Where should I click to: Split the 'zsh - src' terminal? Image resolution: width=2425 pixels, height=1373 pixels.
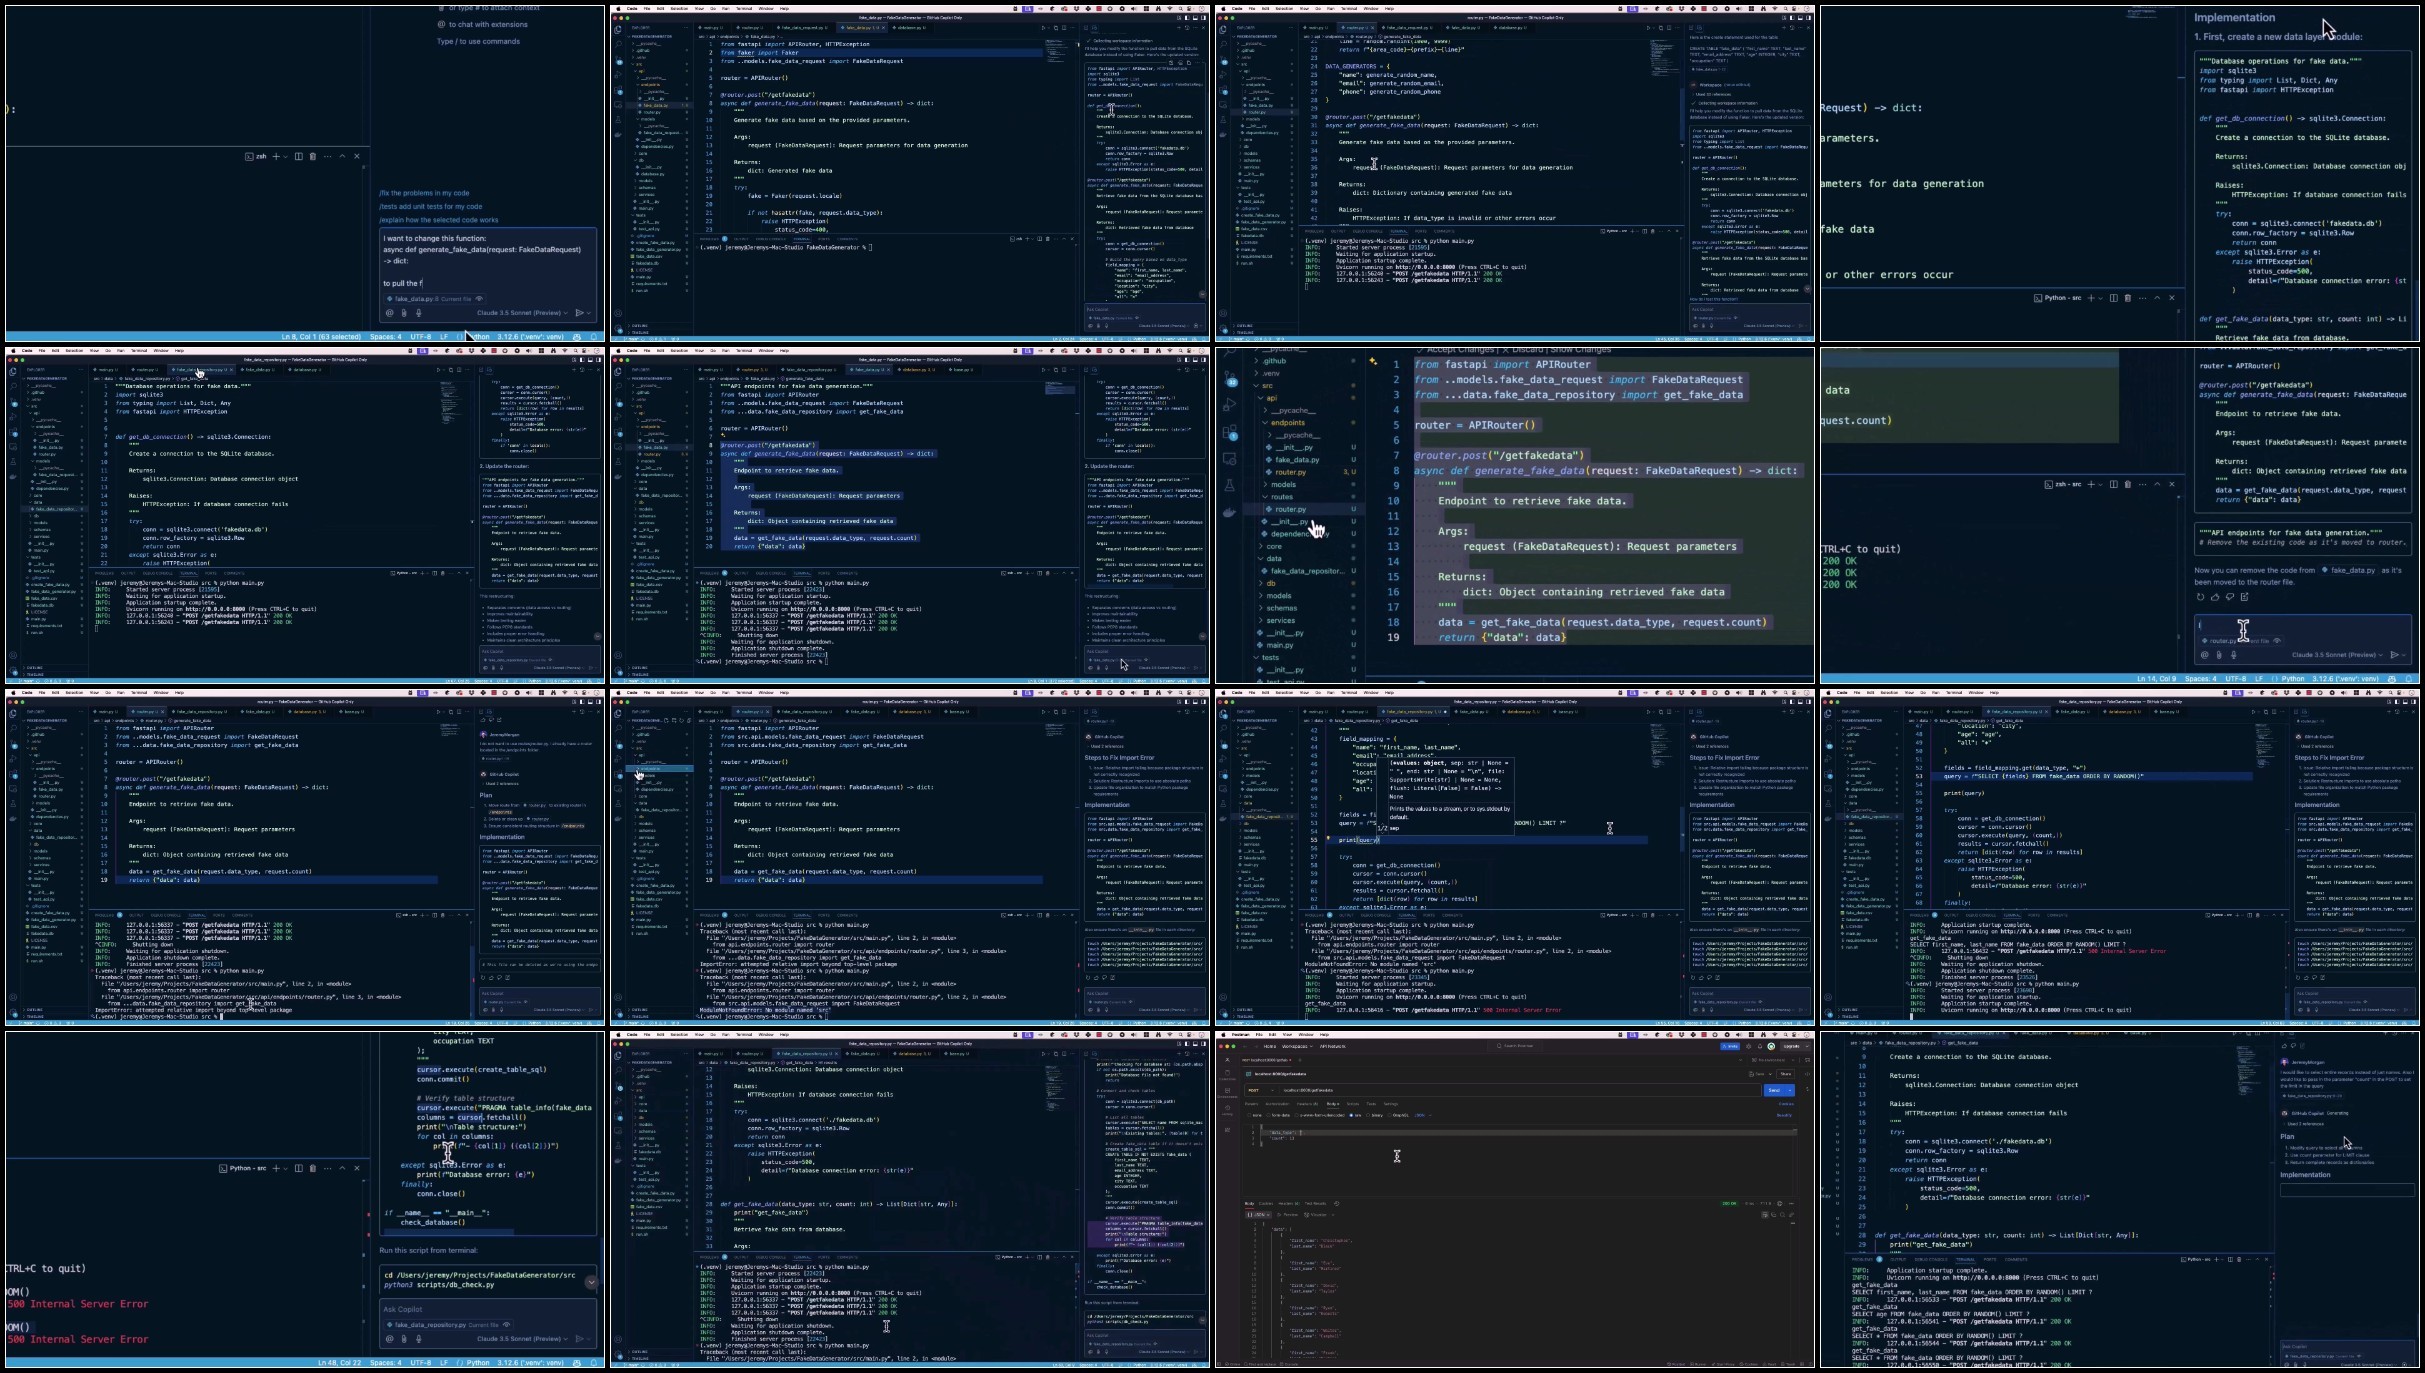pos(2113,484)
